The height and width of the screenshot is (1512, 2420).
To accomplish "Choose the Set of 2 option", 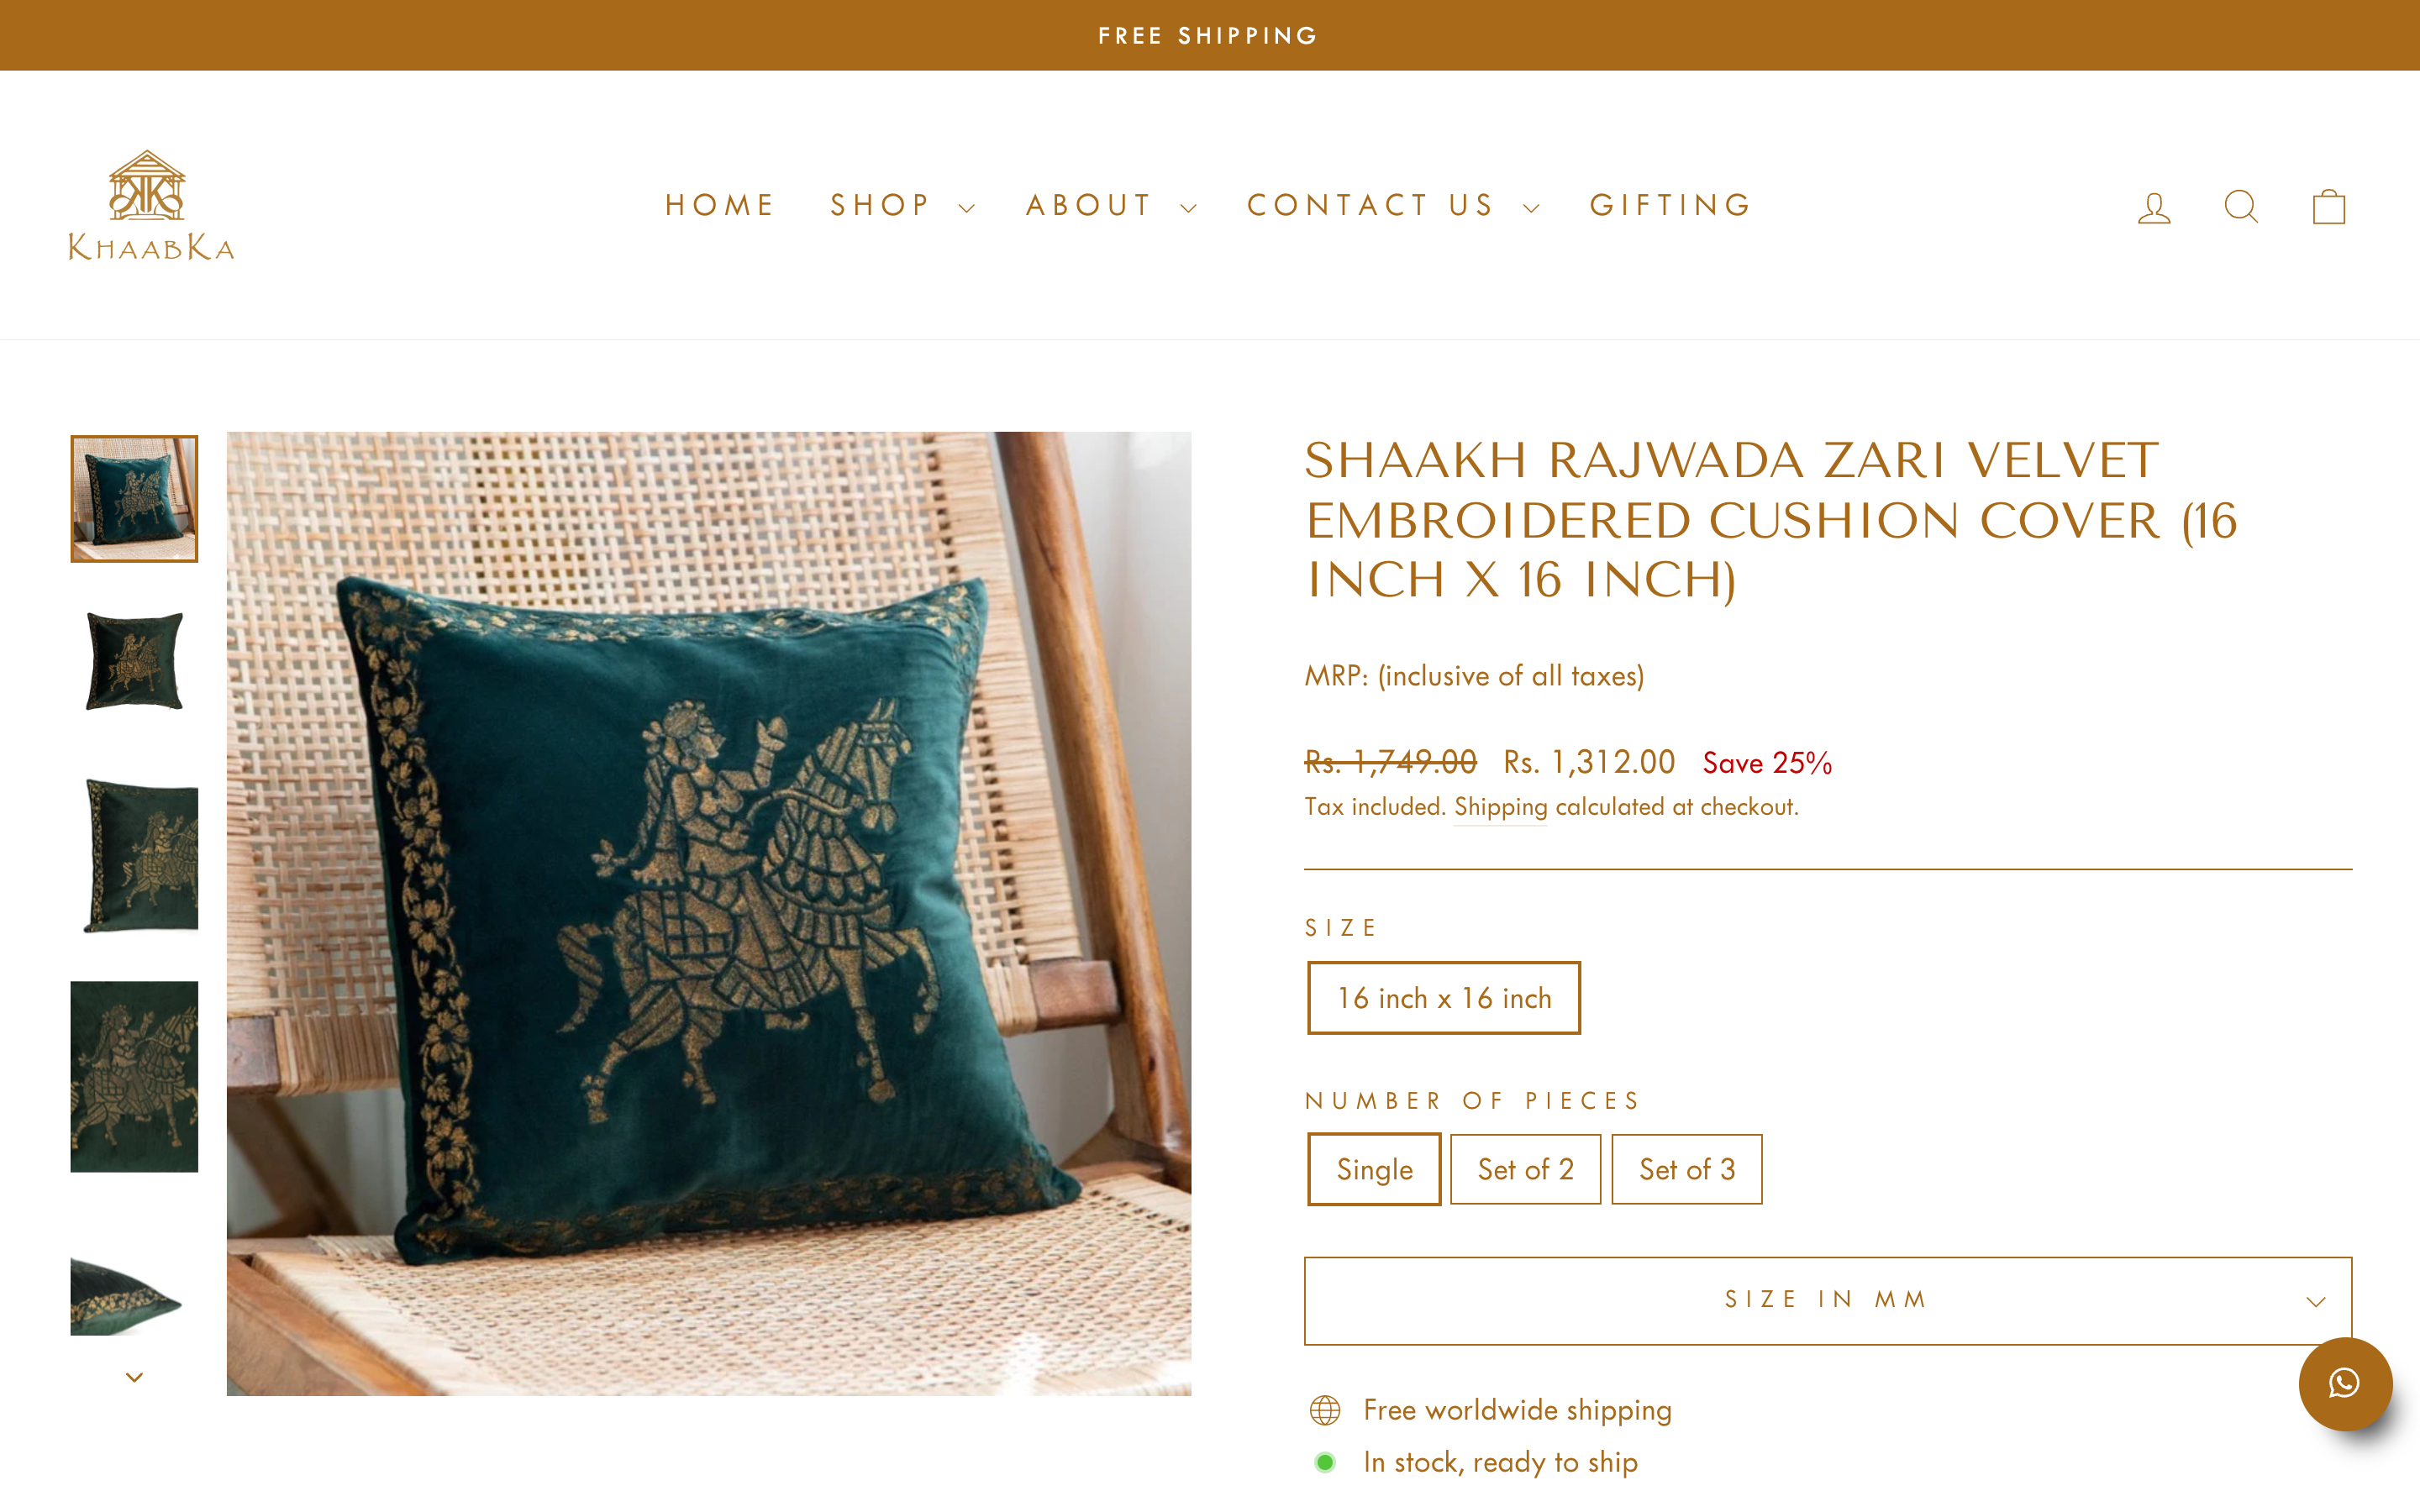I will (x=1525, y=1169).
